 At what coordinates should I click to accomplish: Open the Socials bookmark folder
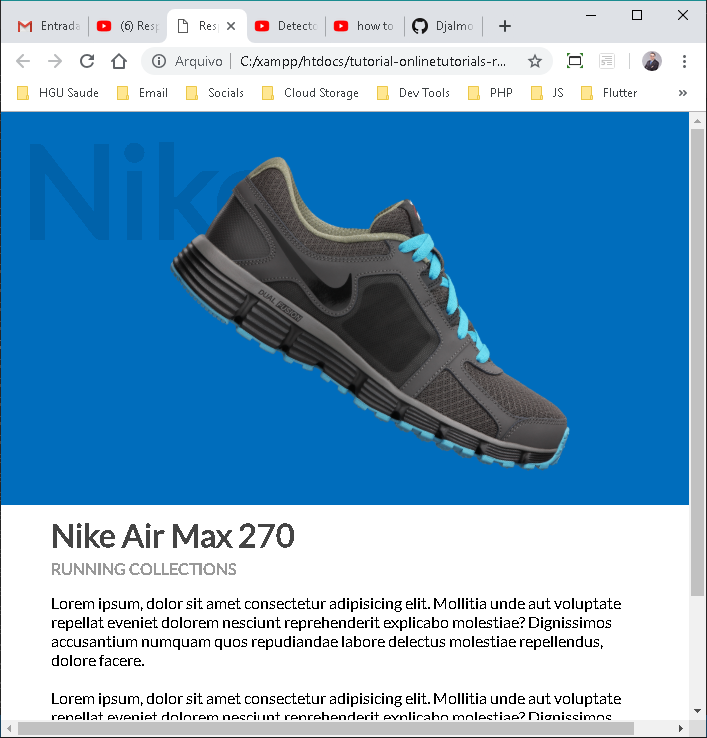[215, 93]
